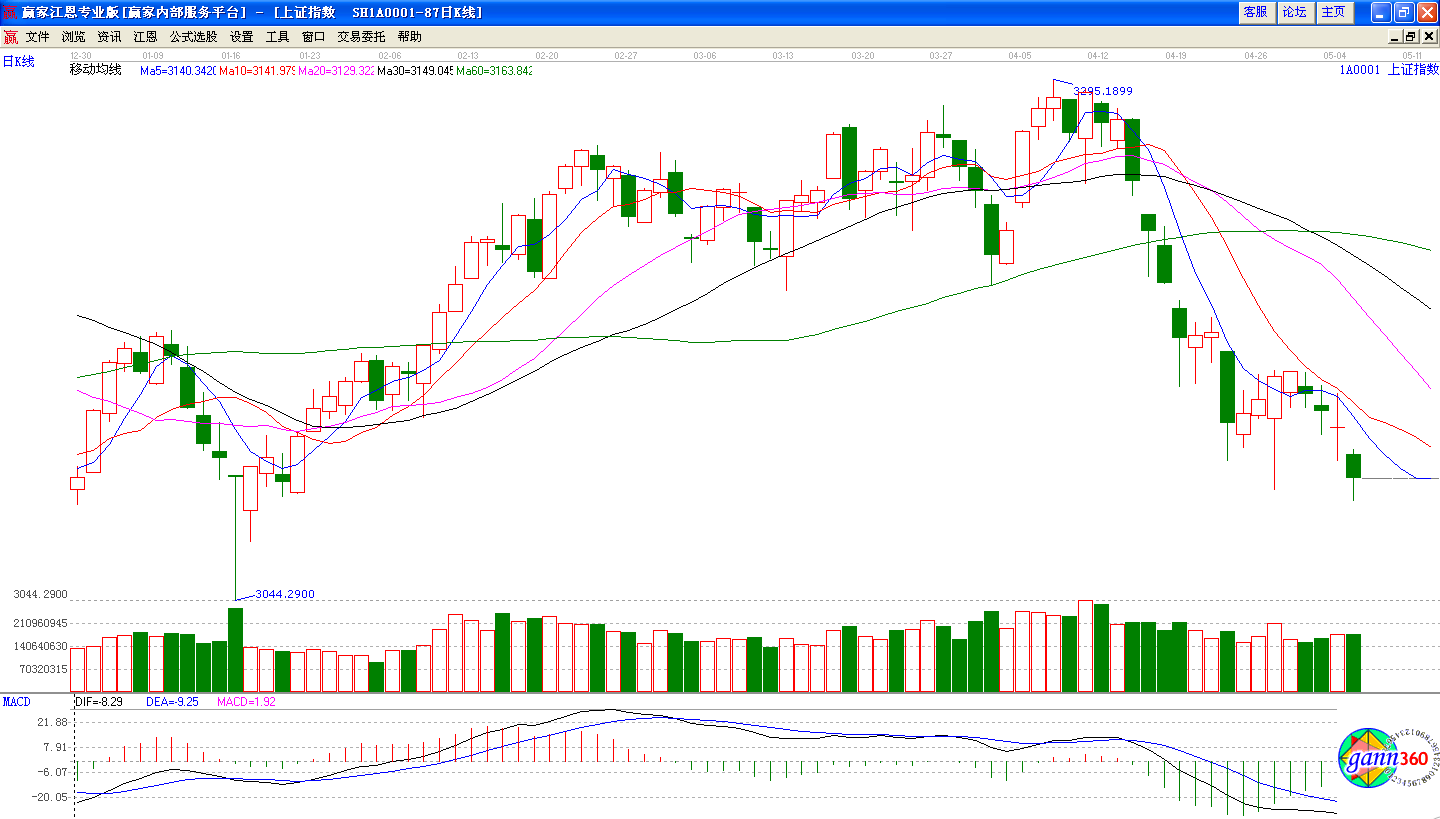Screen dimensions: 1440x819
Task: Click the Ma20=3129.32 value
Action: coord(336,71)
